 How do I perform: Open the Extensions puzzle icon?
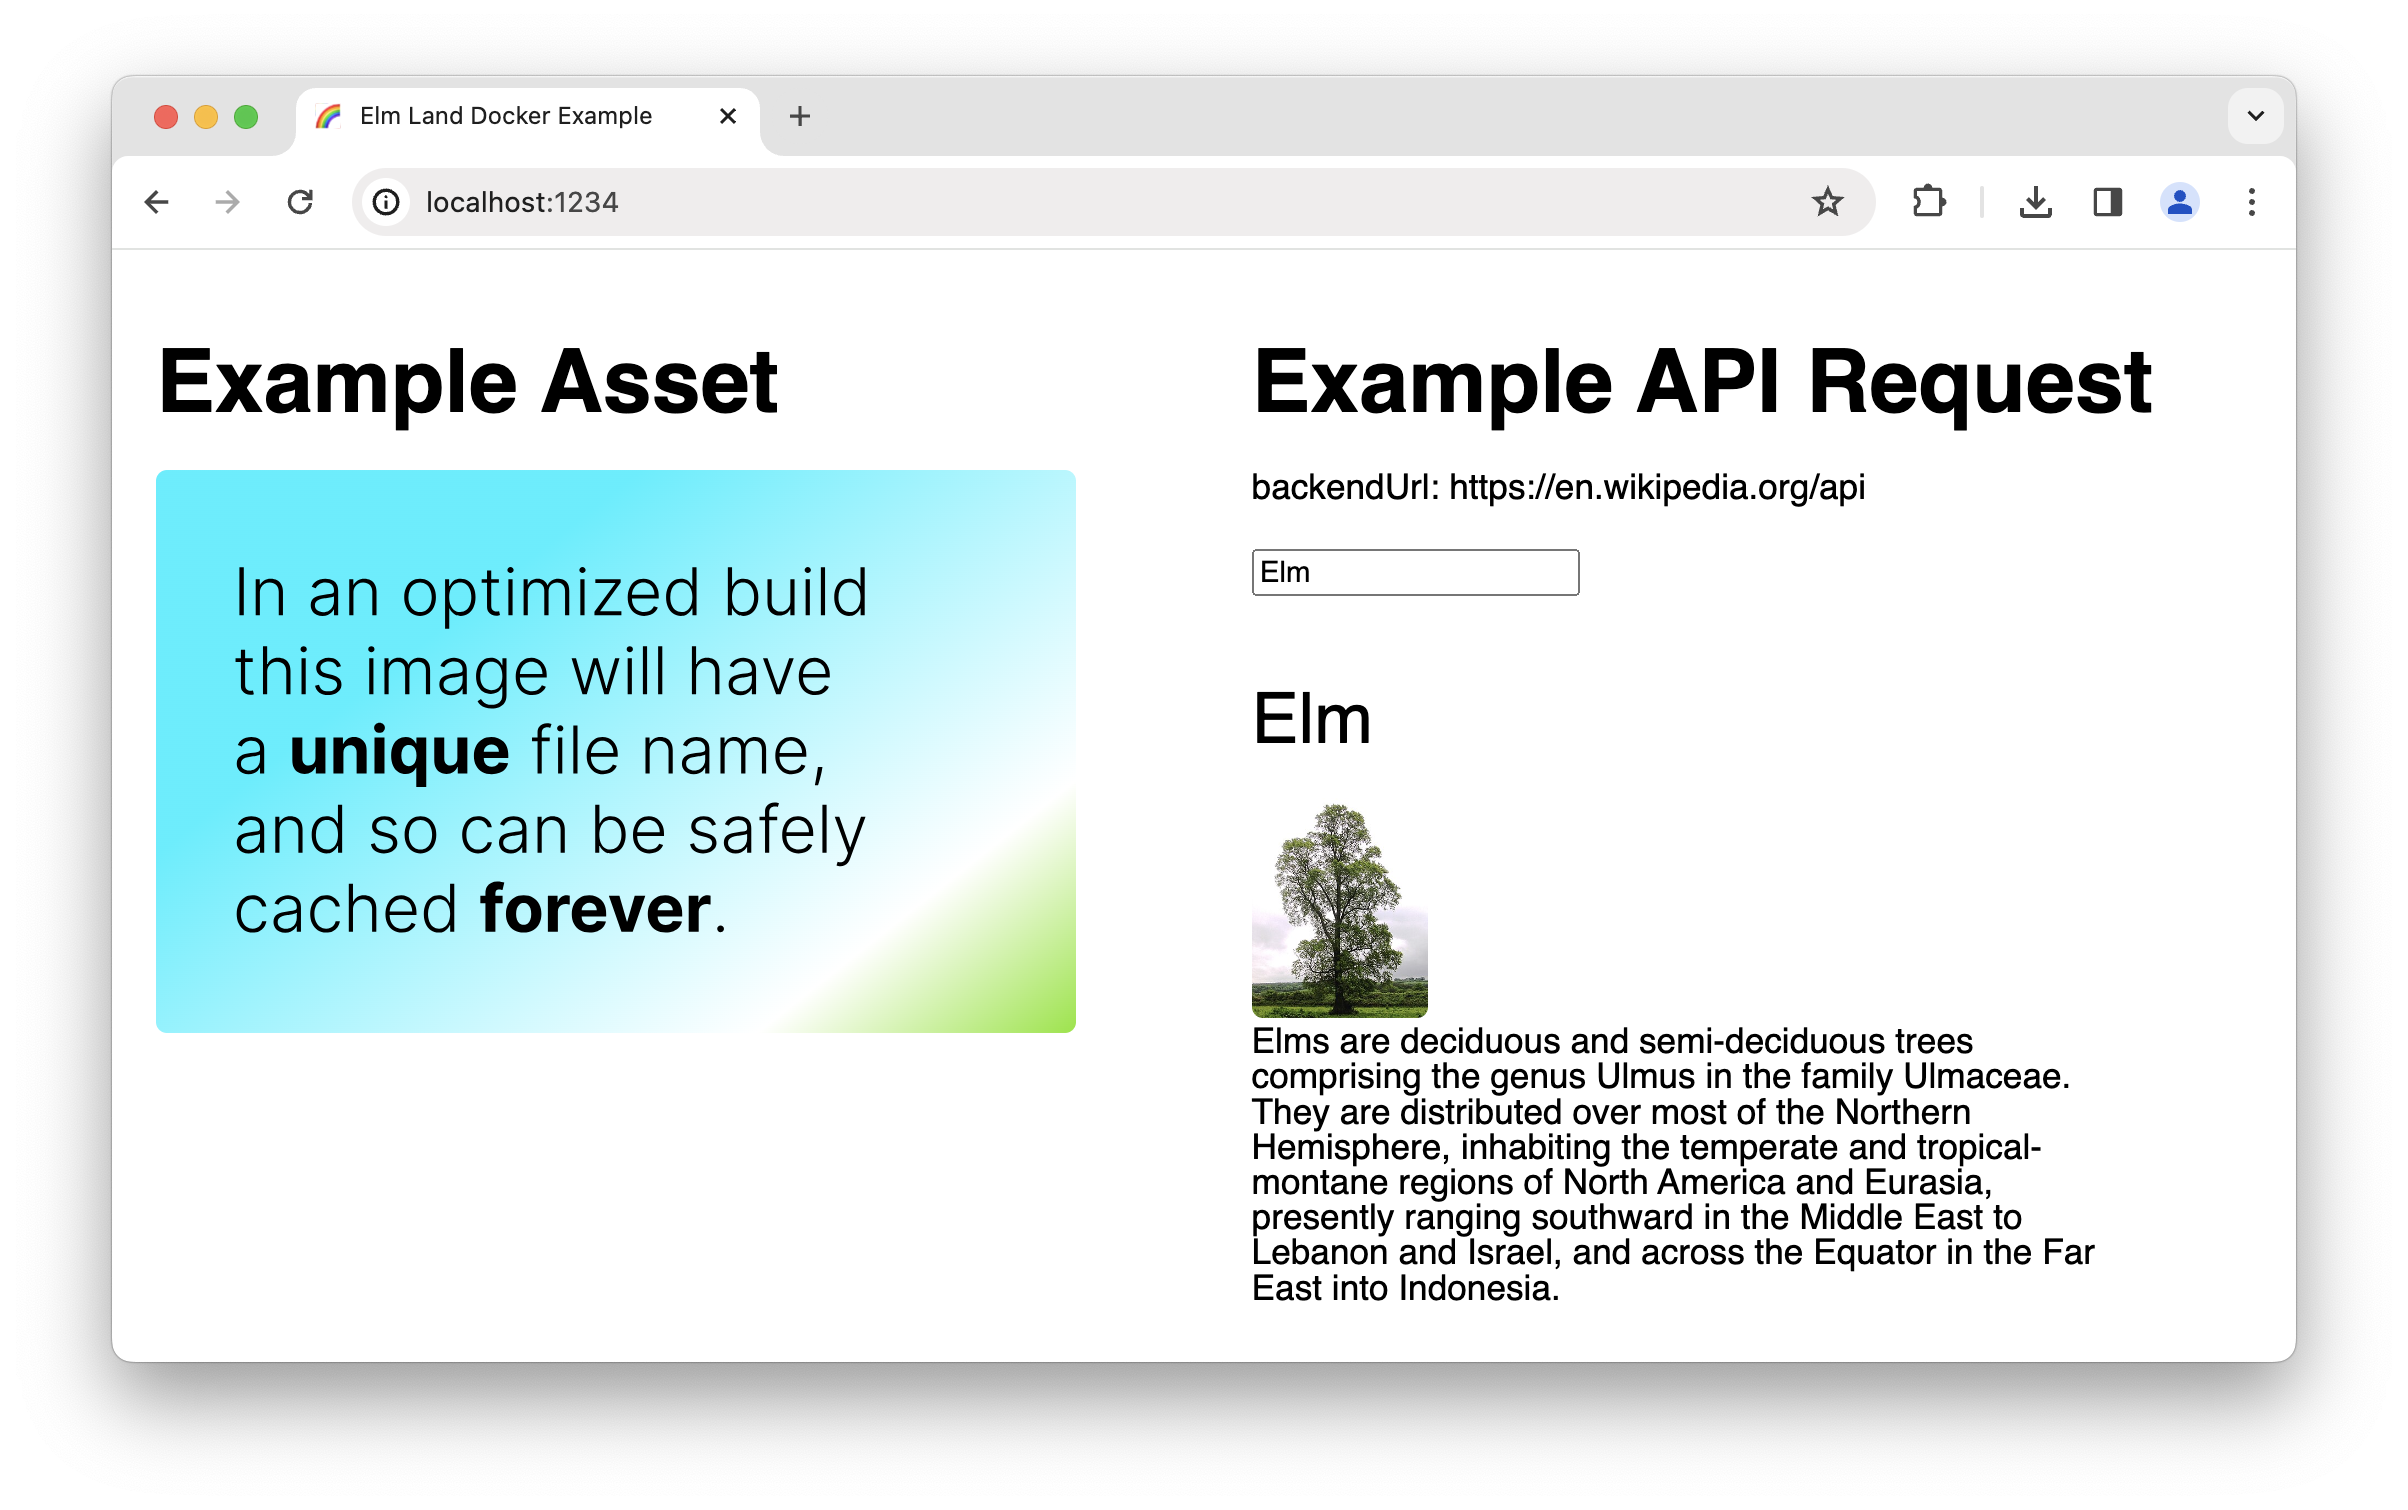click(1928, 203)
